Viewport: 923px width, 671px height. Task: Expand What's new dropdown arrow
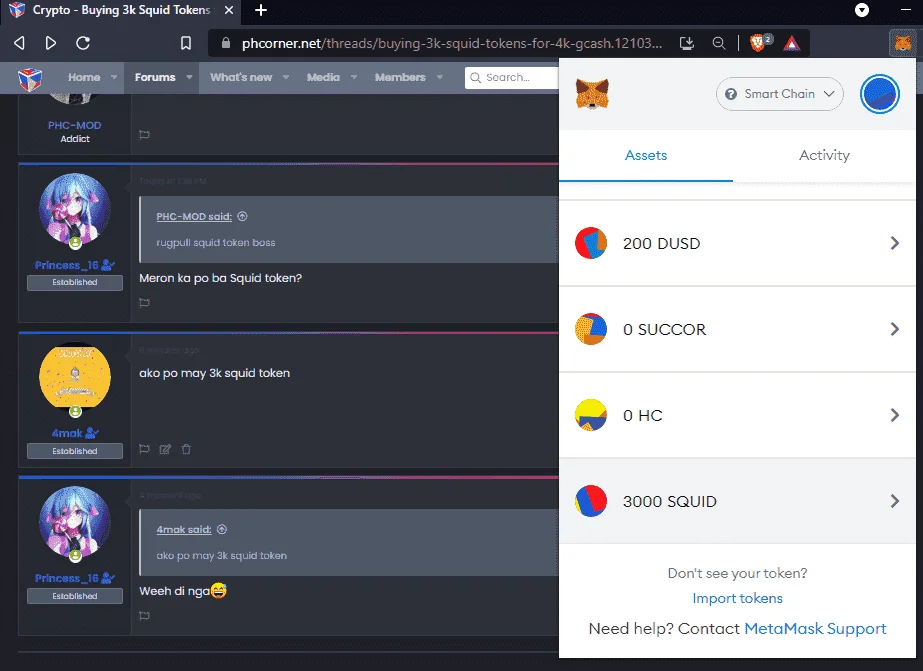[285, 77]
